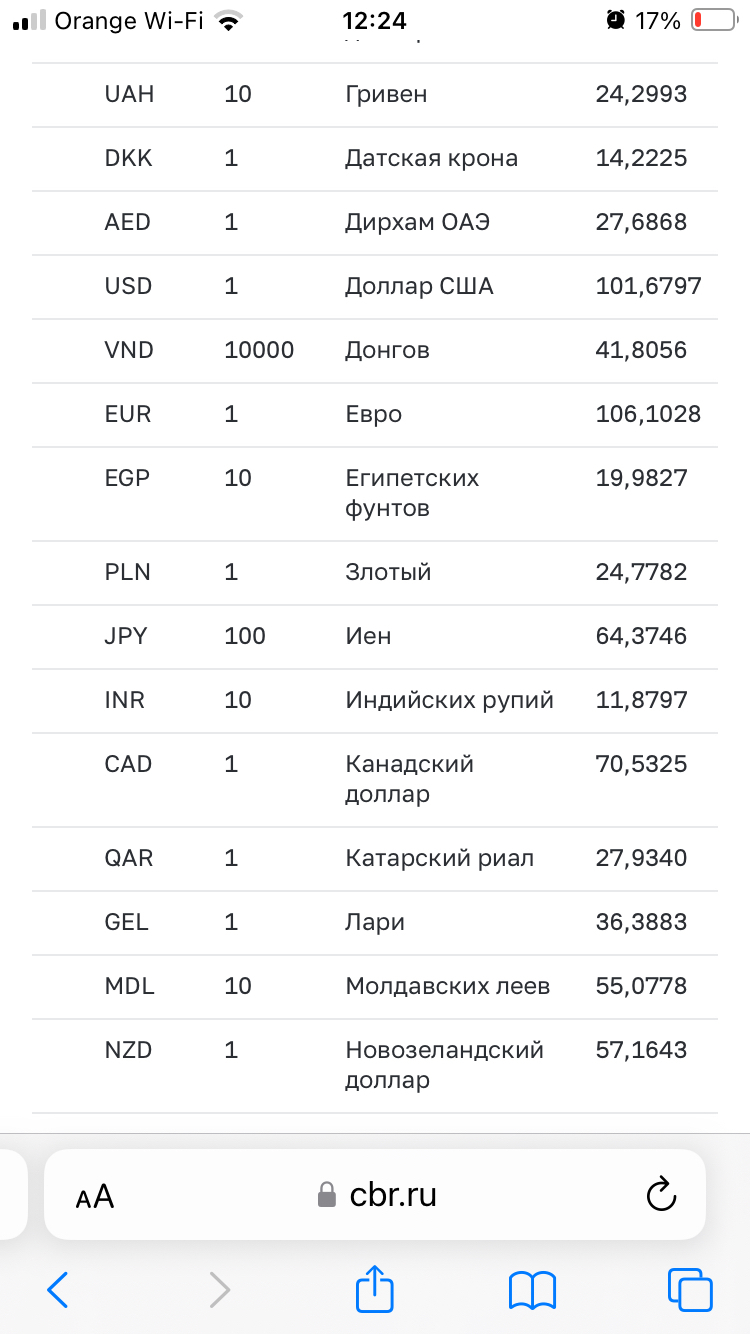Viewport: 750px width, 1334px height.
Task: Show open tabs overview
Action: point(690,1290)
